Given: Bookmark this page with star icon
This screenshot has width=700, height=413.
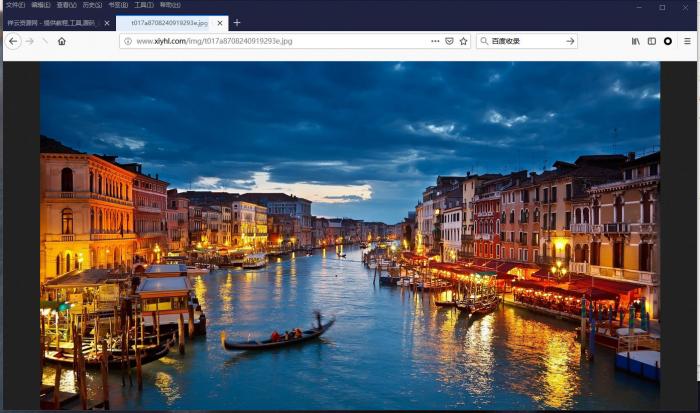Looking at the screenshot, I should (463, 41).
